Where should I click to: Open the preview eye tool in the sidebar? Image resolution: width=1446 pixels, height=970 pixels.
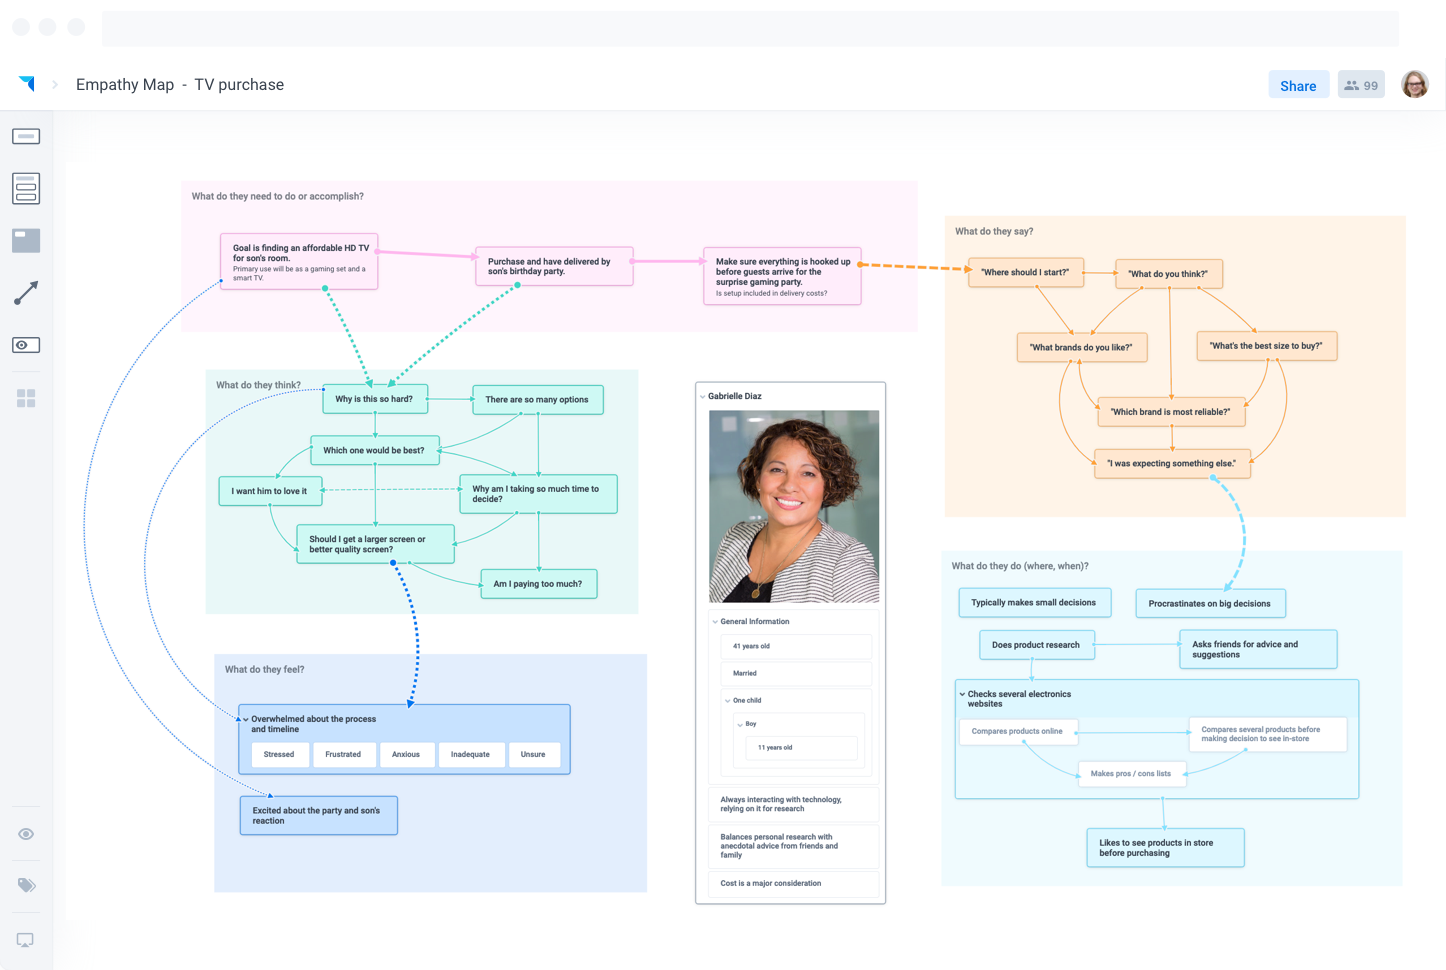pos(26,344)
